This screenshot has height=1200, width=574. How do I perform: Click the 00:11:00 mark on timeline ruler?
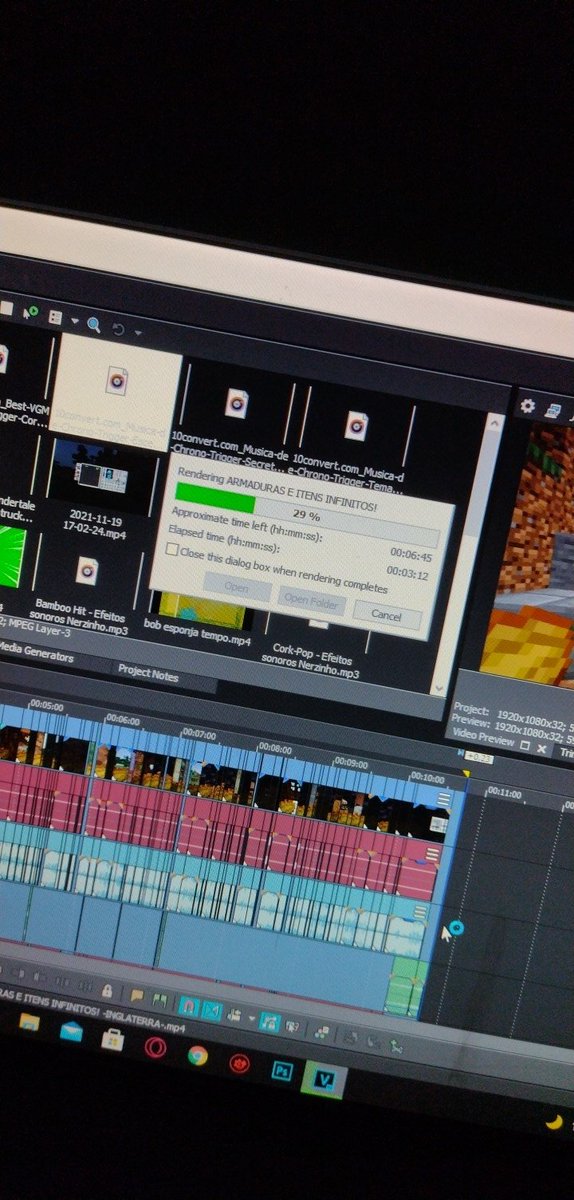[504, 793]
